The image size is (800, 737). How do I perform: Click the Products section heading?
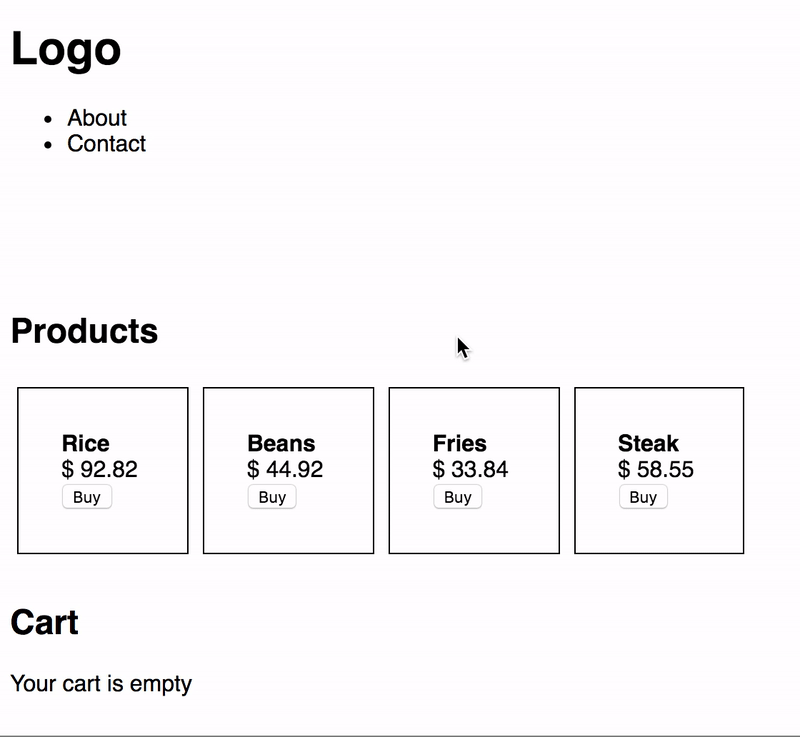tap(84, 331)
